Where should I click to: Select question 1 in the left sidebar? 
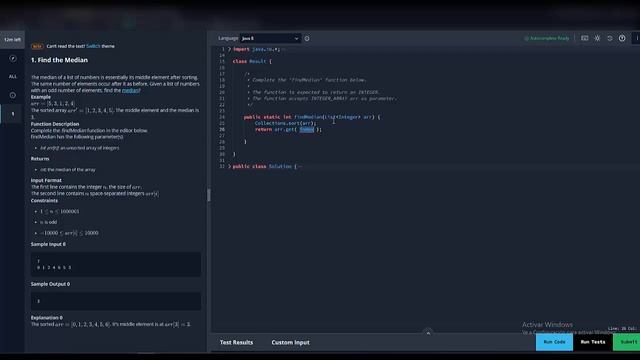(x=13, y=114)
